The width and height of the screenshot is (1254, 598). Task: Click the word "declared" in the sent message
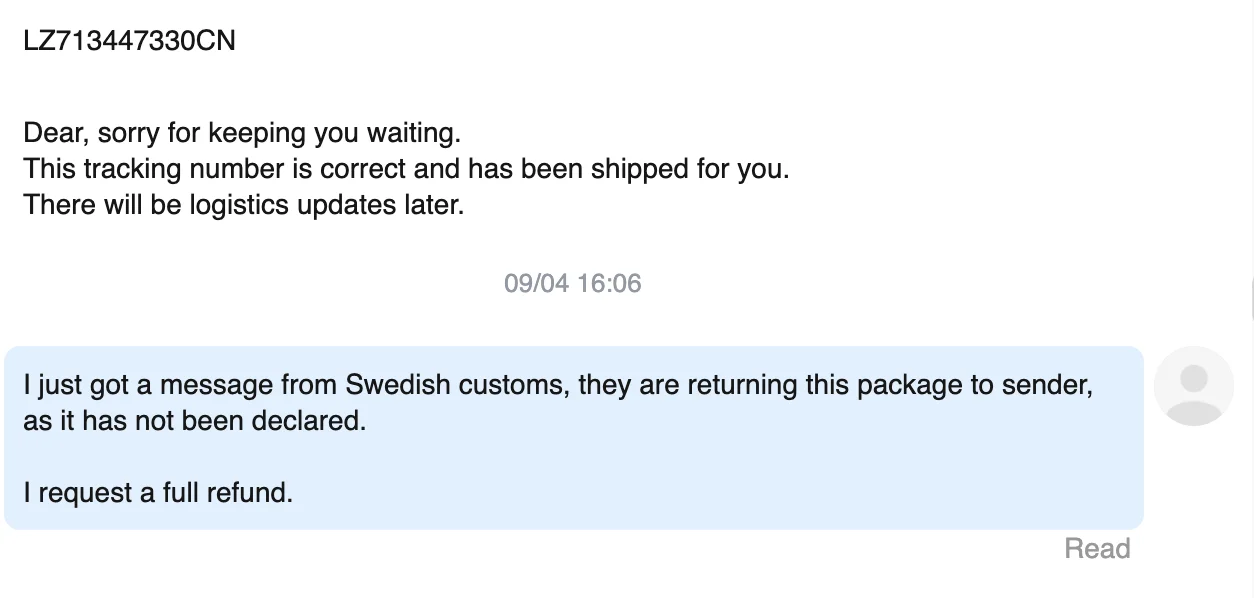312,421
